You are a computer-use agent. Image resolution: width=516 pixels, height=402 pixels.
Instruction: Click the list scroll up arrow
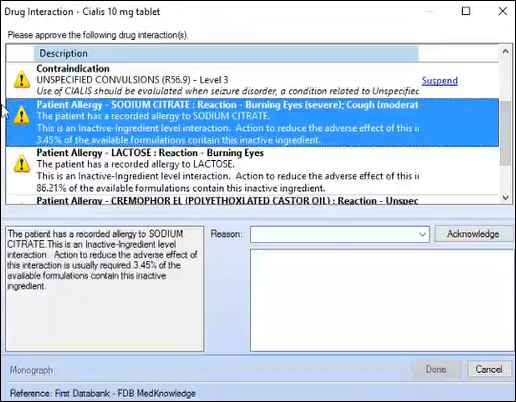point(505,52)
